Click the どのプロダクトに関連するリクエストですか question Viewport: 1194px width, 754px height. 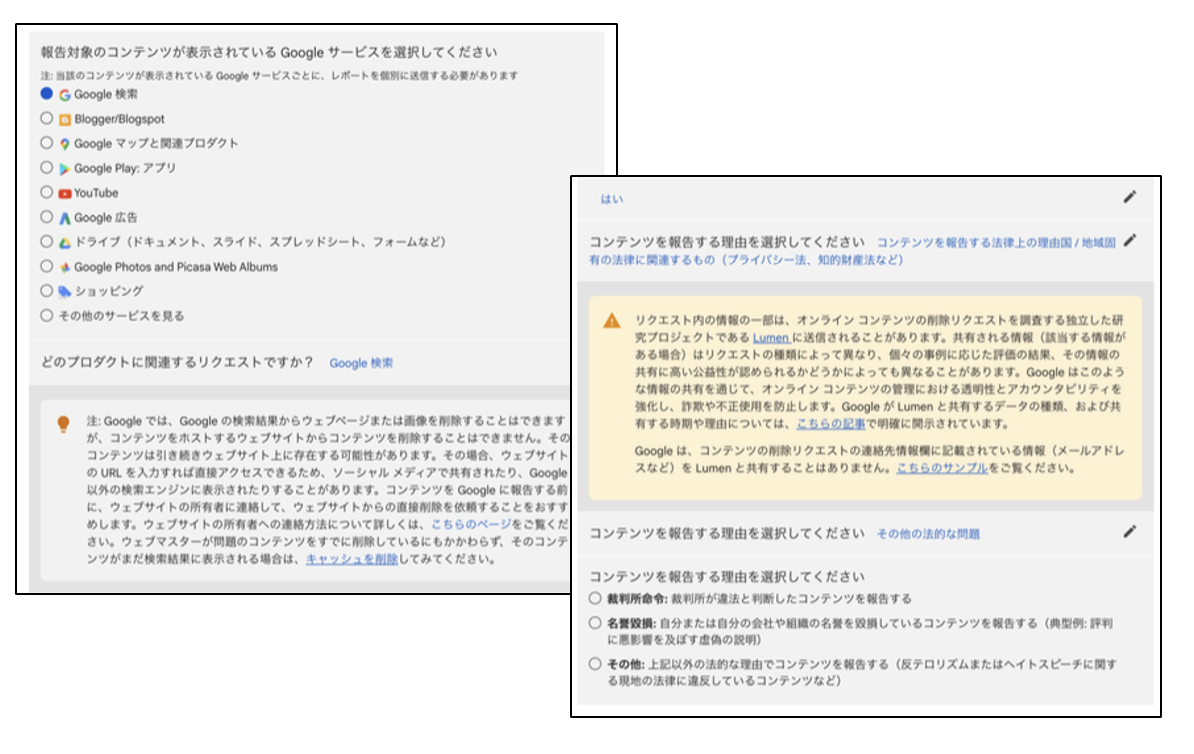pos(177,363)
